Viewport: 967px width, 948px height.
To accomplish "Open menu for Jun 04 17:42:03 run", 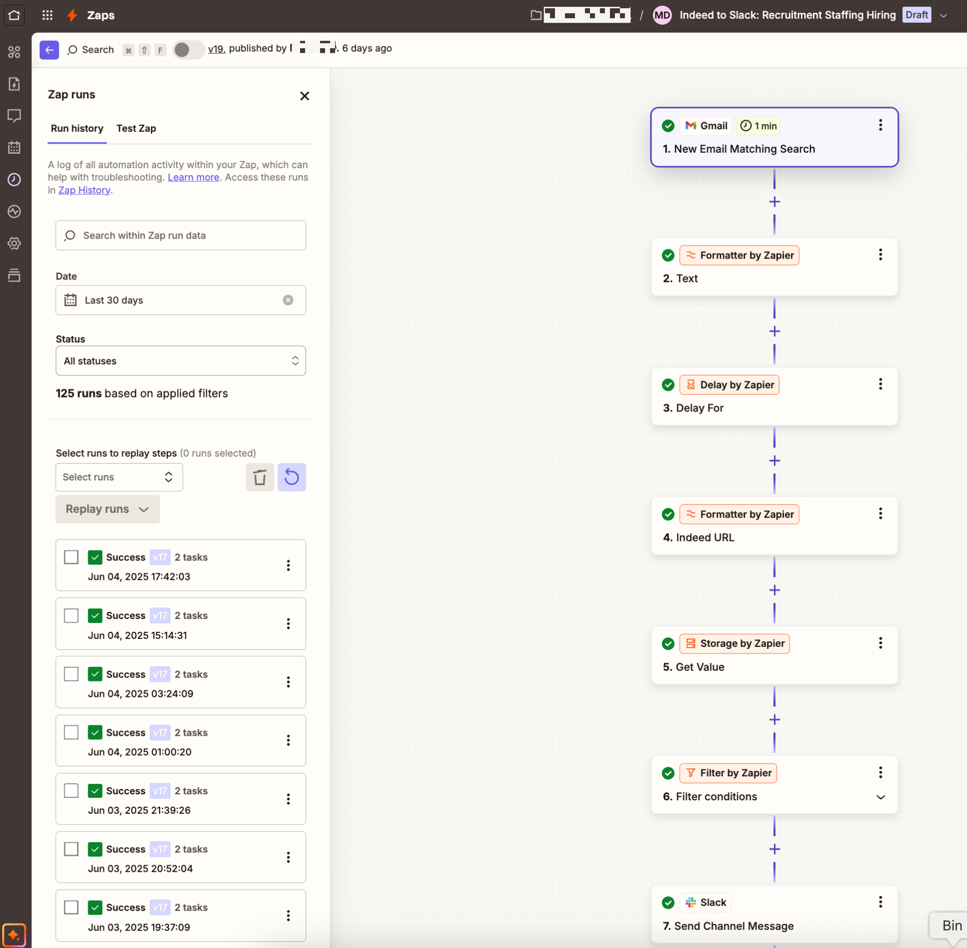I will coord(288,566).
